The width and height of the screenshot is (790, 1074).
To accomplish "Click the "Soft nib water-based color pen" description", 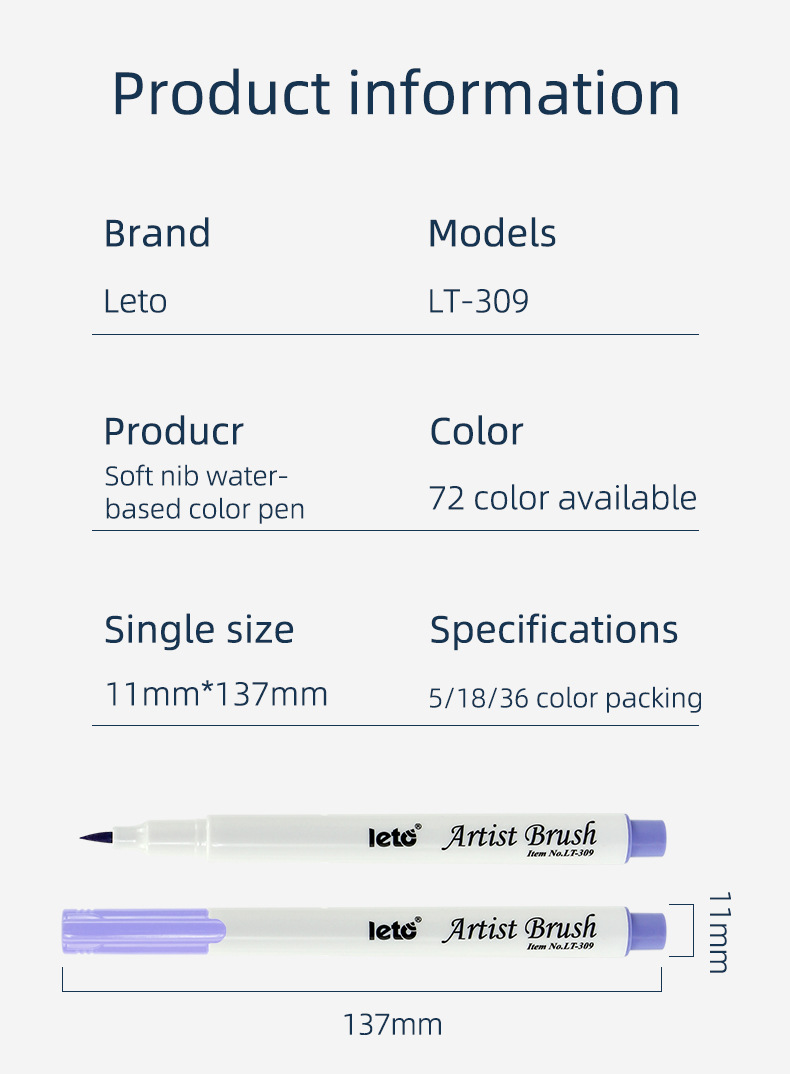I will coord(204,492).
